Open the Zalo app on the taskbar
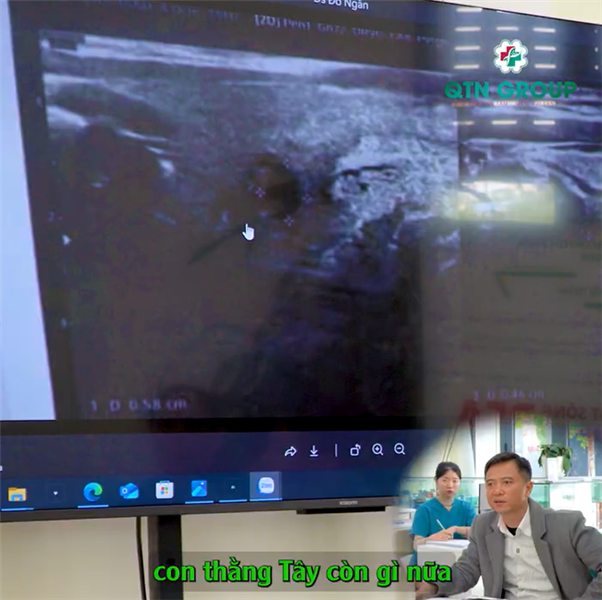The image size is (602, 600). click(x=265, y=486)
